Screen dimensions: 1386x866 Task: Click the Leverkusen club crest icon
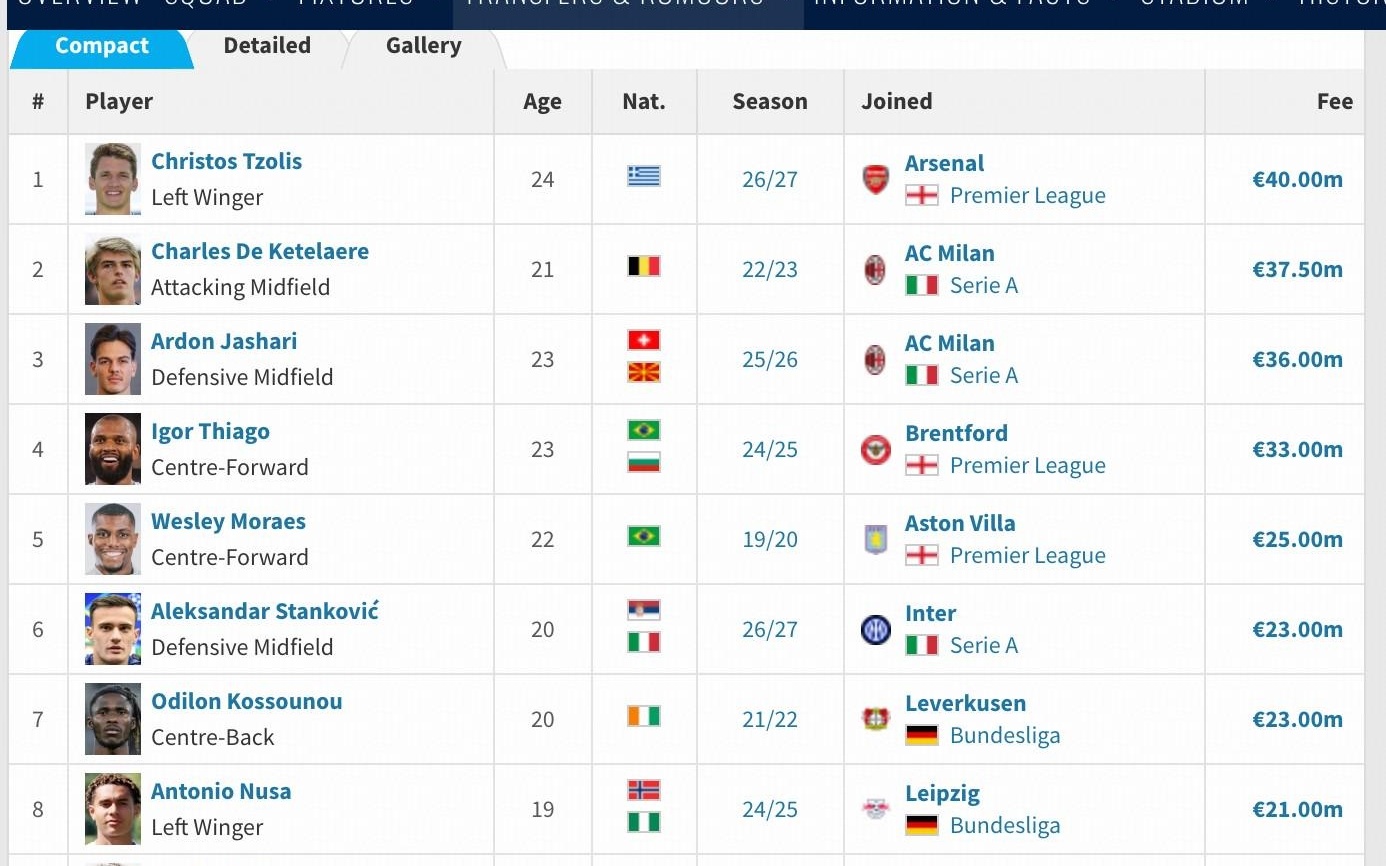tap(875, 720)
